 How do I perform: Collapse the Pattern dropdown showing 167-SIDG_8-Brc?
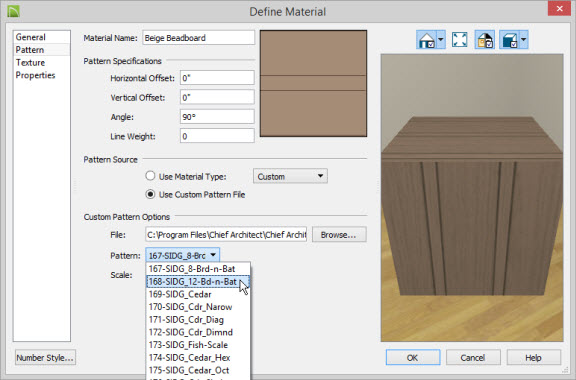coord(183,255)
